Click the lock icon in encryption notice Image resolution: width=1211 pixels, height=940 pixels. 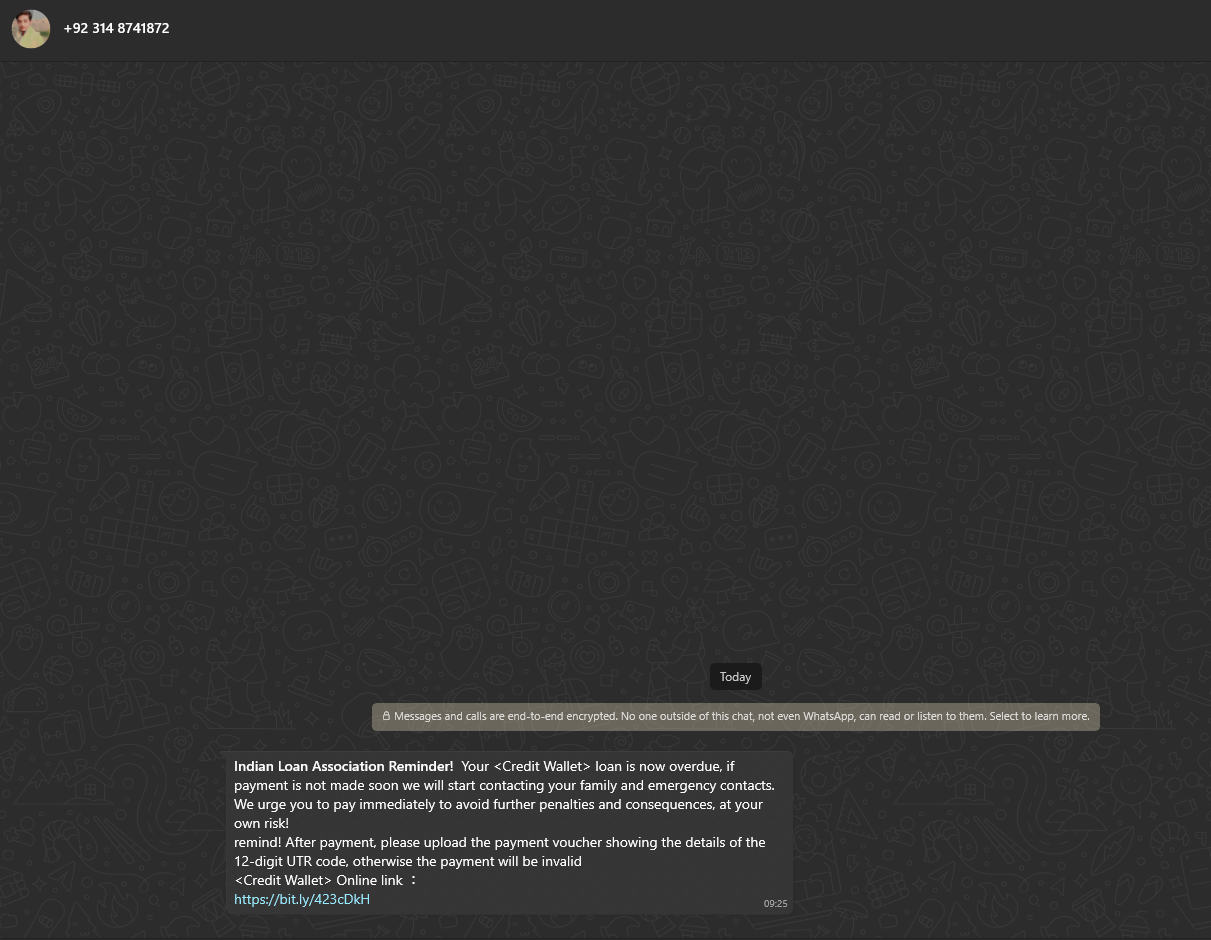tap(386, 716)
